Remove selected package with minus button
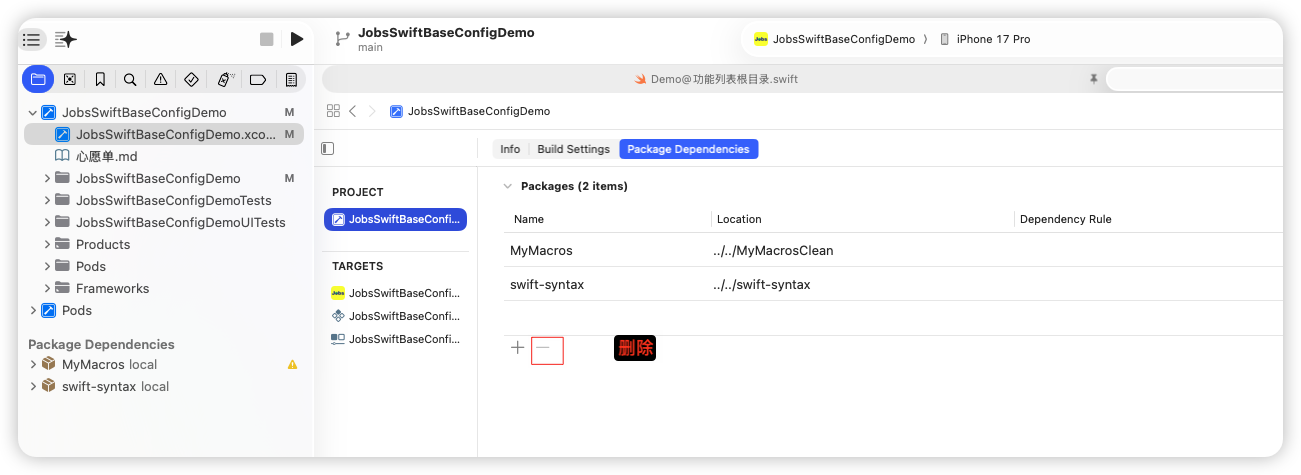Image resolution: width=1301 pixels, height=475 pixels. [543, 348]
